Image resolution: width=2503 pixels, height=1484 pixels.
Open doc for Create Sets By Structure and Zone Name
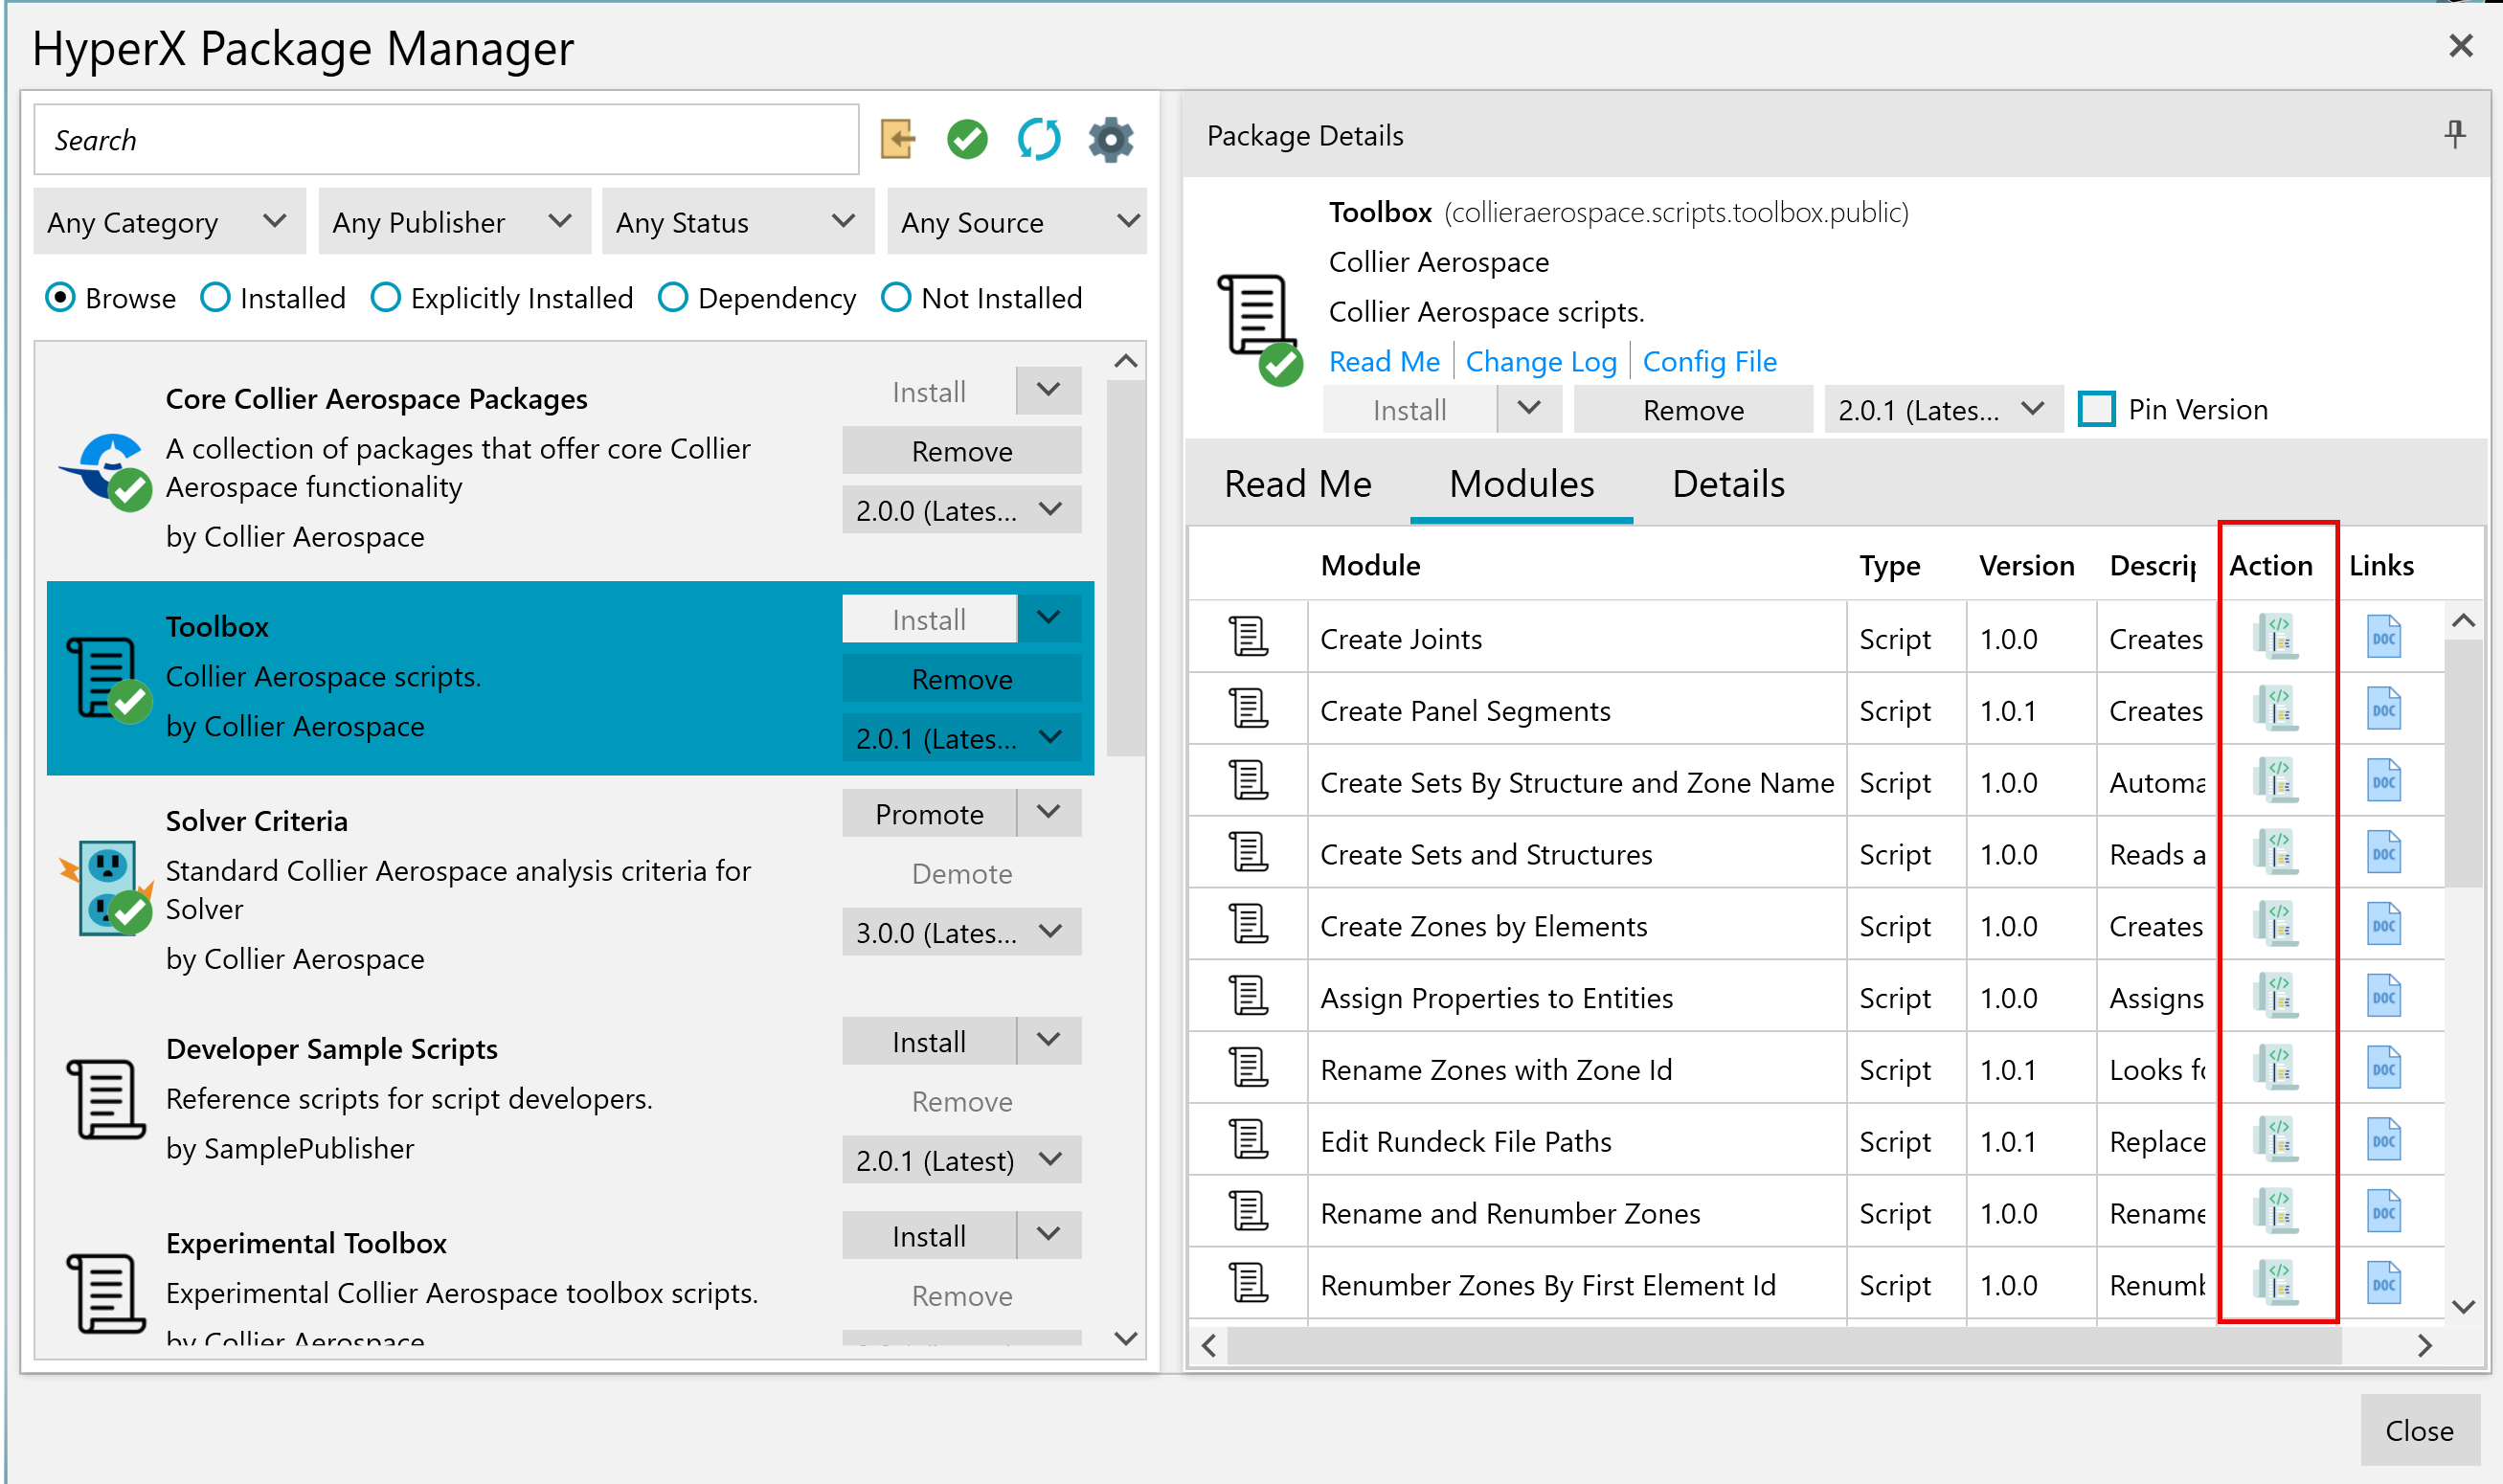point(2384,781)
